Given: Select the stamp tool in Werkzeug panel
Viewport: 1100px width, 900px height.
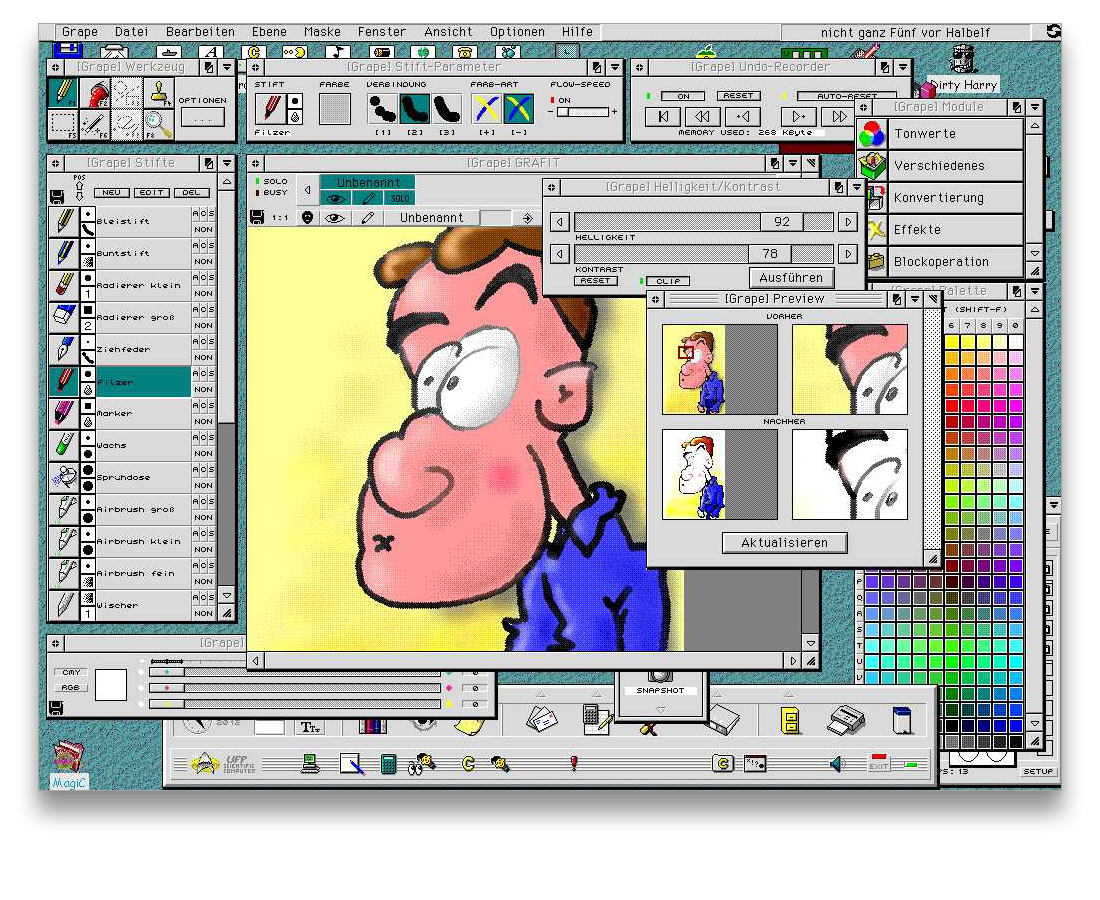Looking at the screenshot, I should point(159,93).
